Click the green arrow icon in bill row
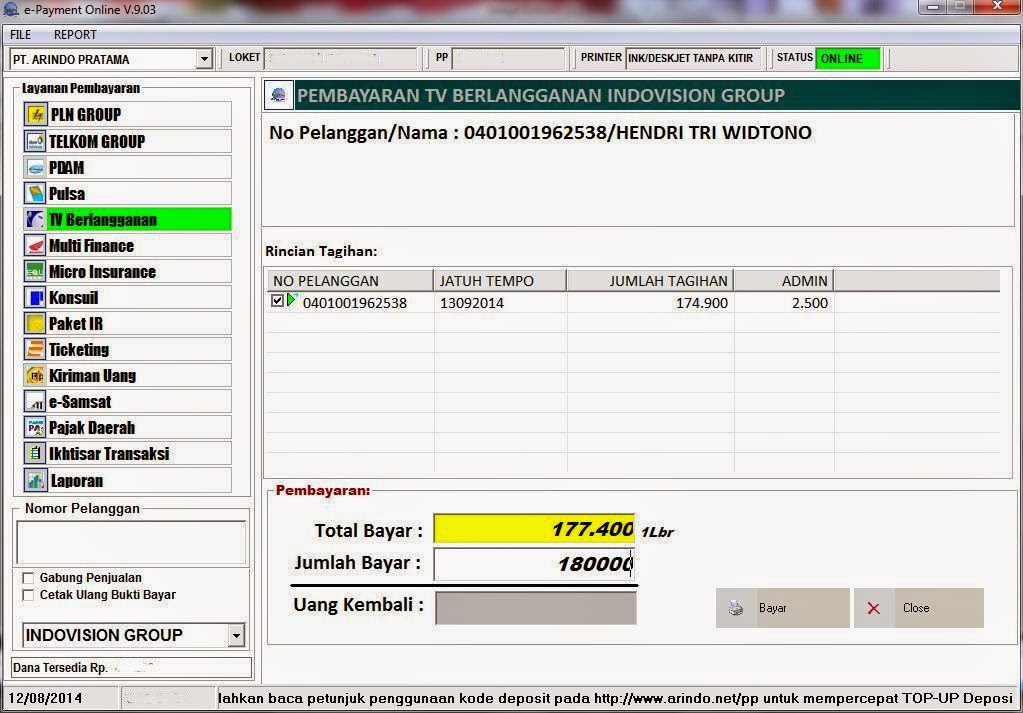 tap(292, 299)
